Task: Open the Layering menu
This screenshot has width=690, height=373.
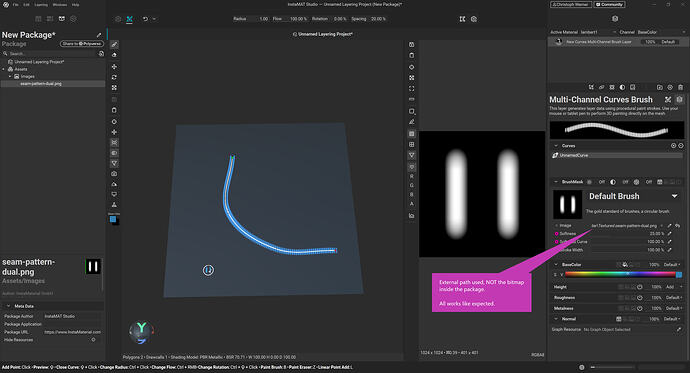Action: pyautogui.click(x=41, y=4)
